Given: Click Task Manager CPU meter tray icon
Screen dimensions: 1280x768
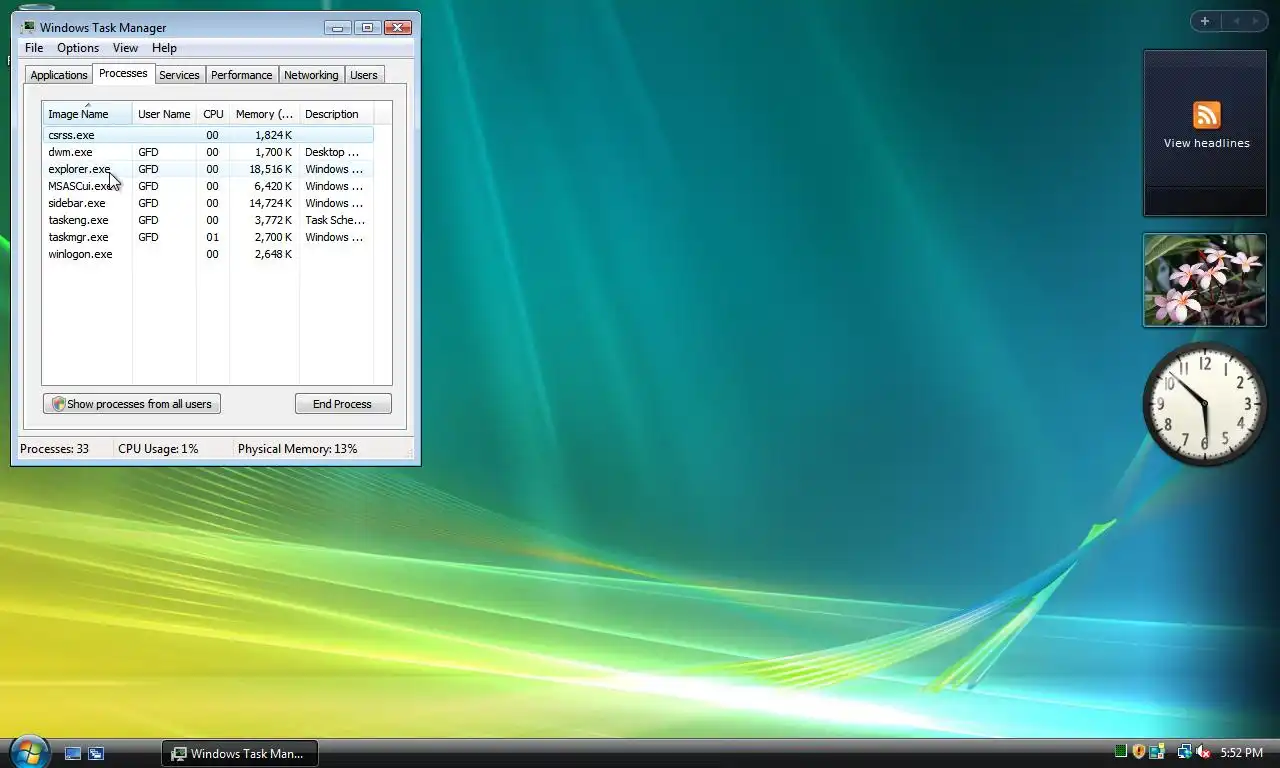Looking at the screenshot, I should 1121,752.
